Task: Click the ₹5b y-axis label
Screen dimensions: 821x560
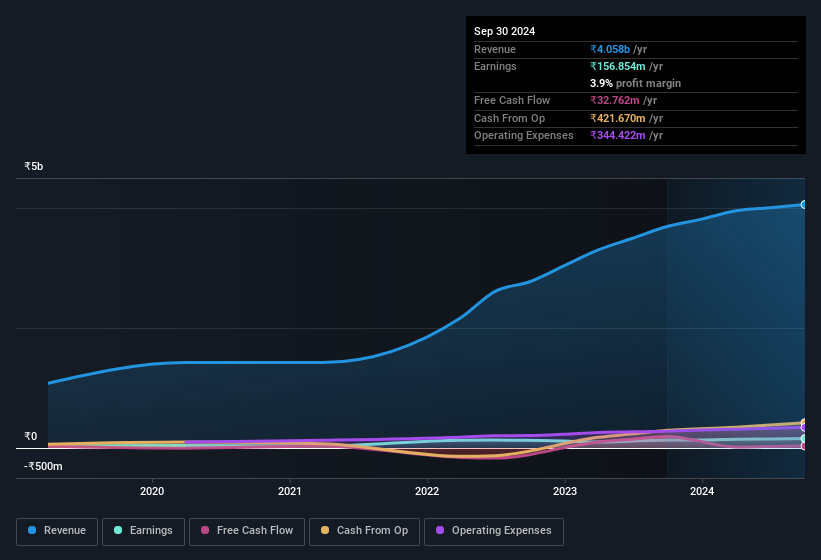Action: [34, 166]
